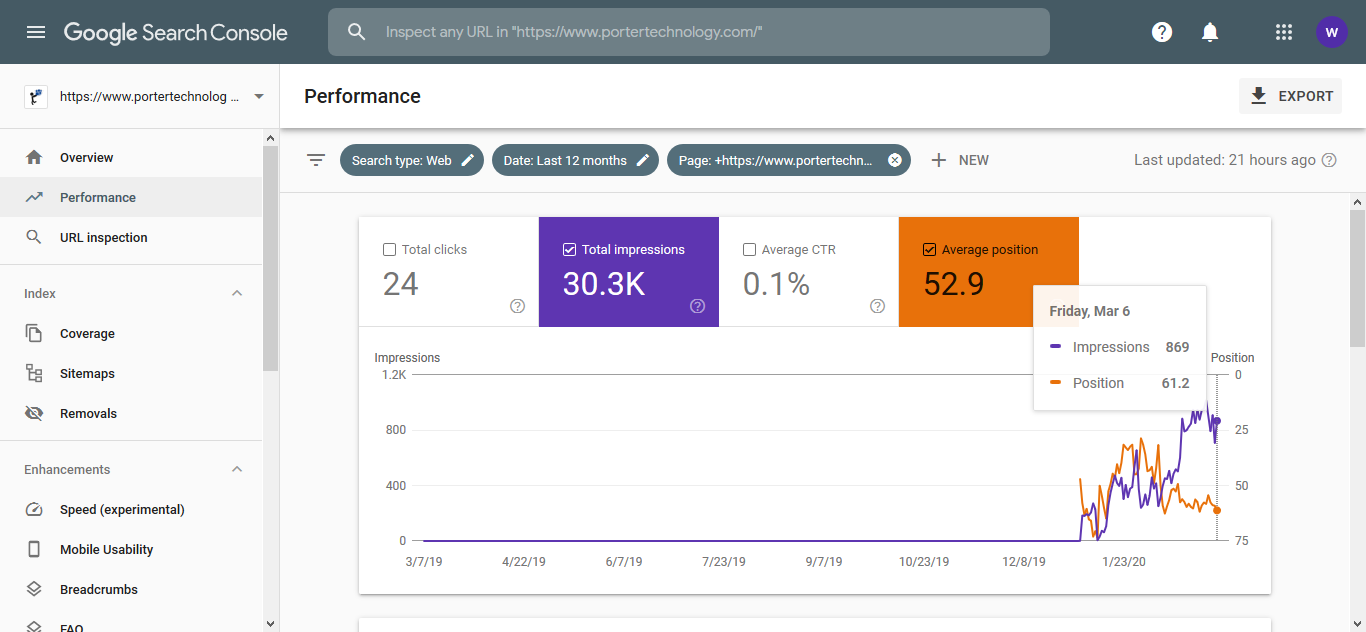Click sidebar scroll up arrow
The width and height of the screenshot is (1366, 632).
[x=271, y=138]
